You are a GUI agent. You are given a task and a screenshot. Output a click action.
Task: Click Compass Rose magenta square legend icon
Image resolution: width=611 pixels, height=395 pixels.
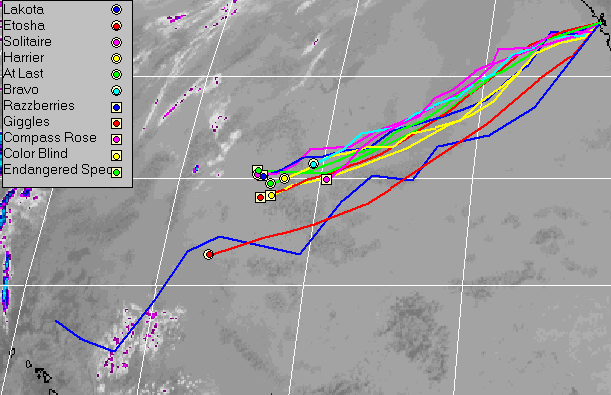pos(116,139)
